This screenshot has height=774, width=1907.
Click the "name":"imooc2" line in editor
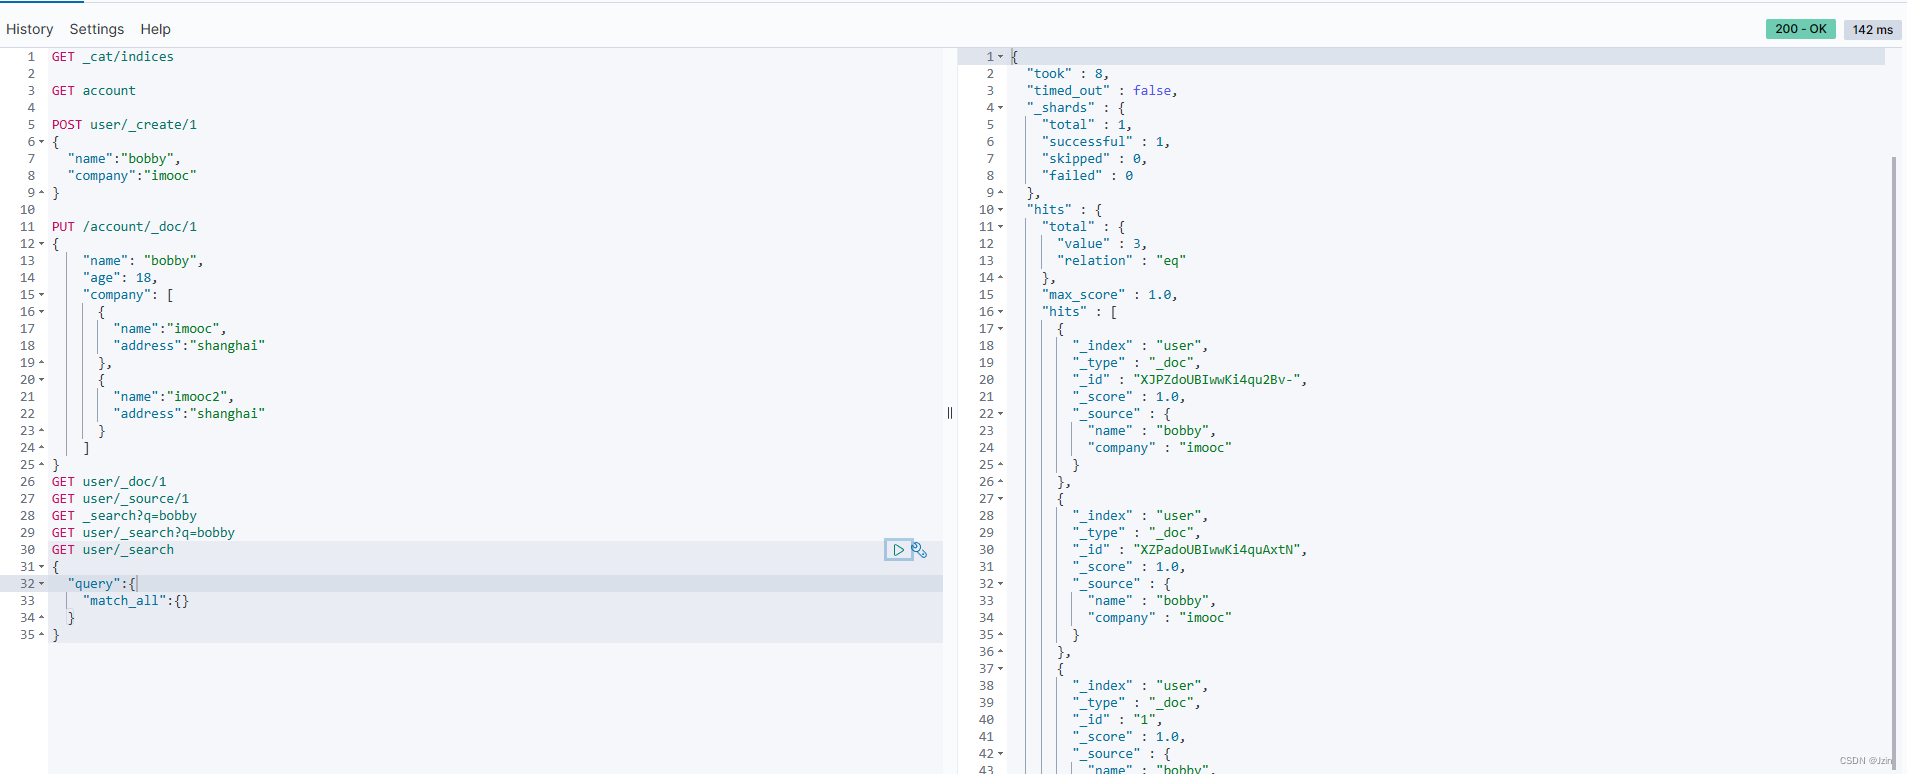(174, 397)
